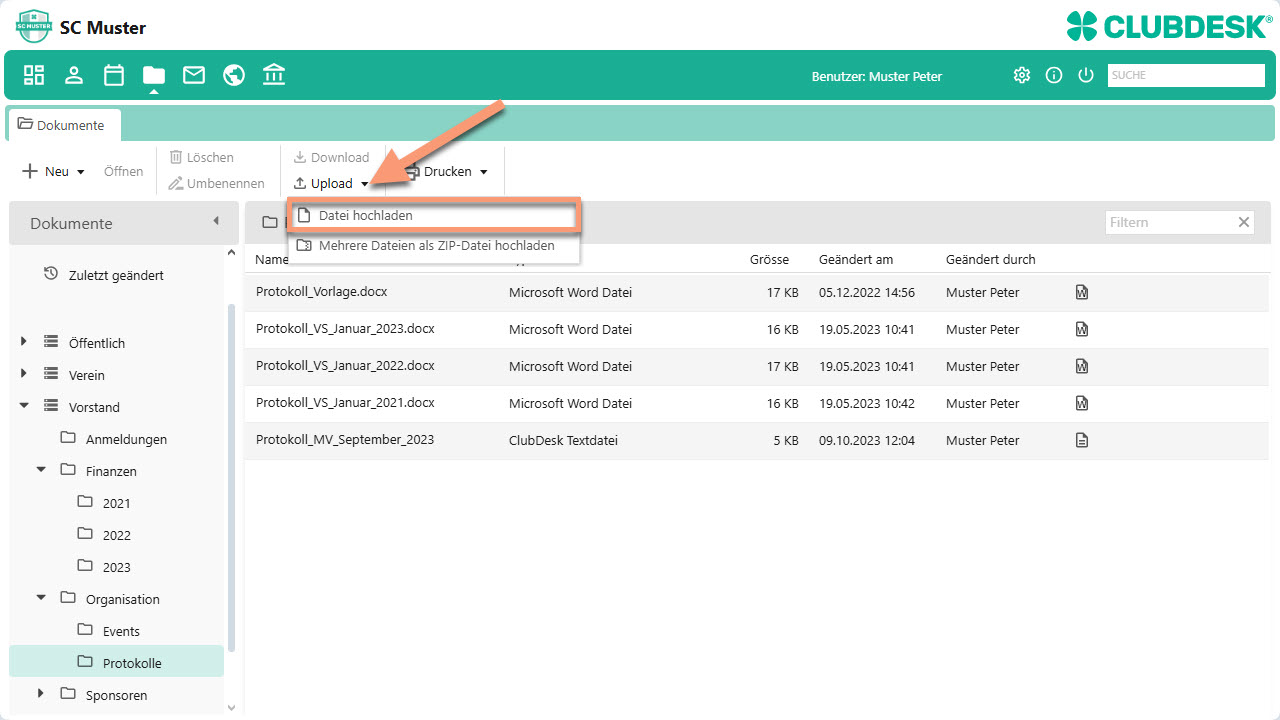Click the ClubDesk Textdatei type cell
This screenshot has height=720, width=1280.
(563, 441)
